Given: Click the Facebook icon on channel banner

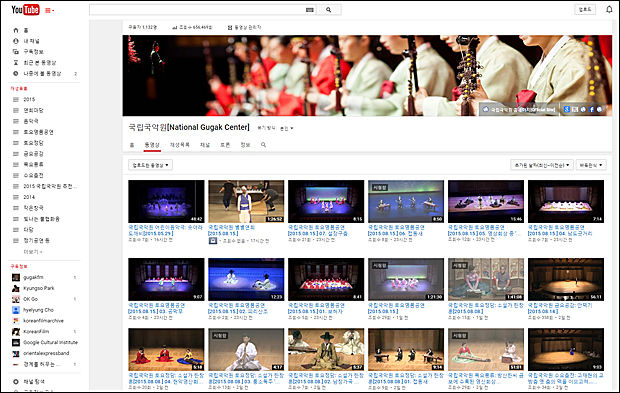Looking at the screenshot, I should click(592, 109).
